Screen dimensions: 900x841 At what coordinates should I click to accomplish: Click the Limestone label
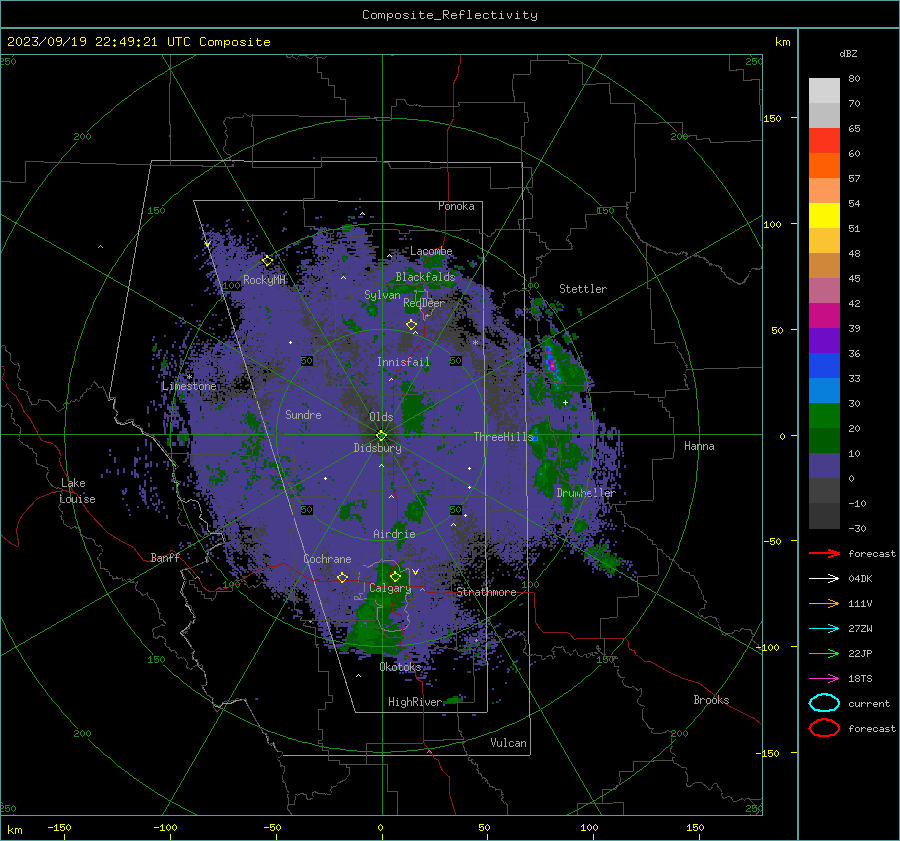click(x=189, y=386)
